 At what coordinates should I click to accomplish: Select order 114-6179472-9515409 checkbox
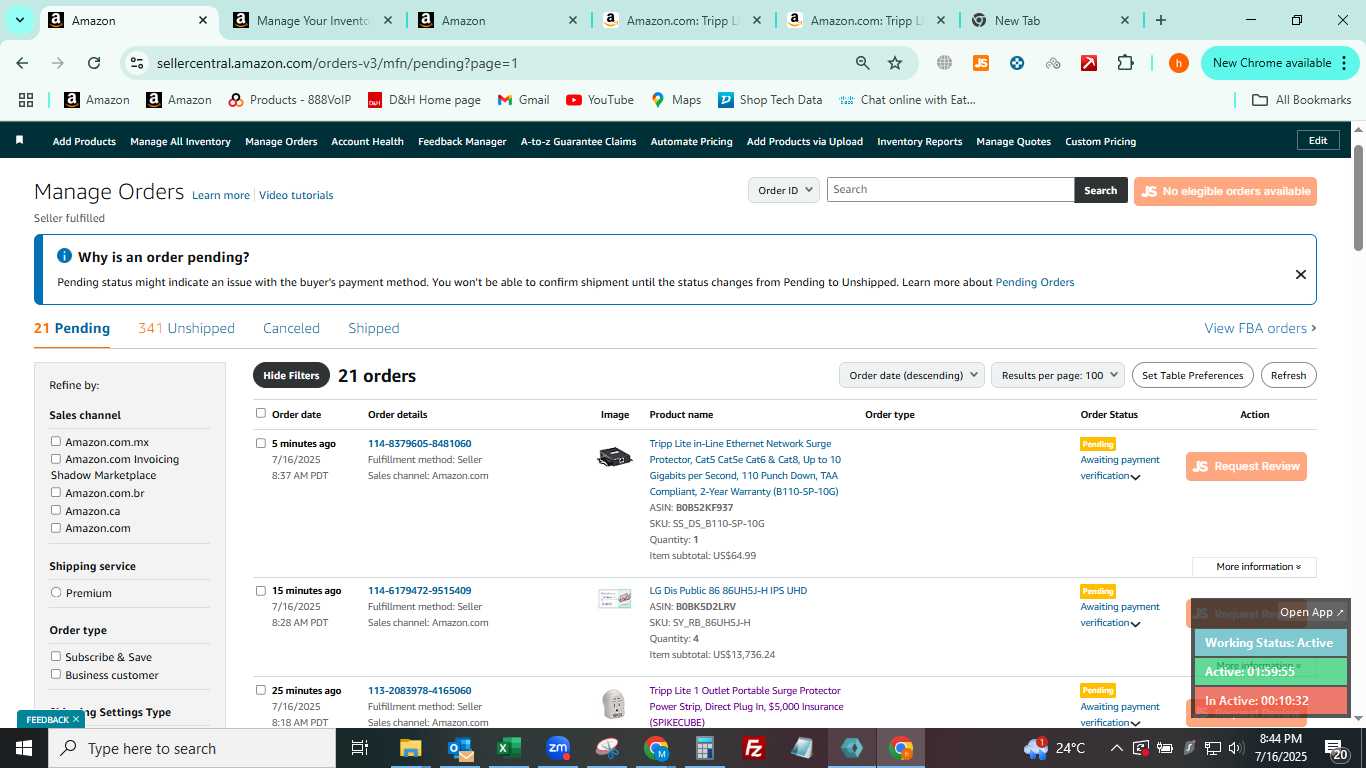click(261, 590)
